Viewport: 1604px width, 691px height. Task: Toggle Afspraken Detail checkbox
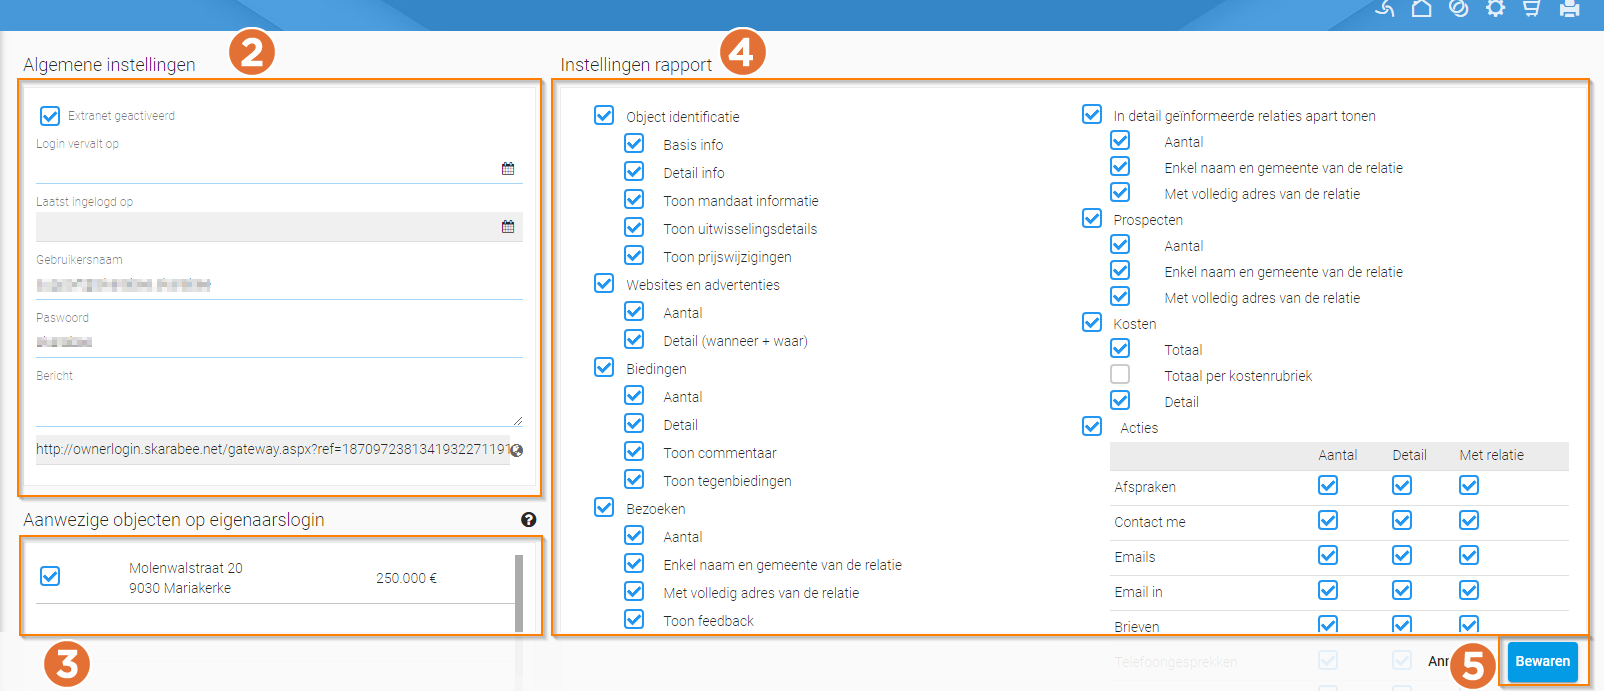[x=1402, y=485]
